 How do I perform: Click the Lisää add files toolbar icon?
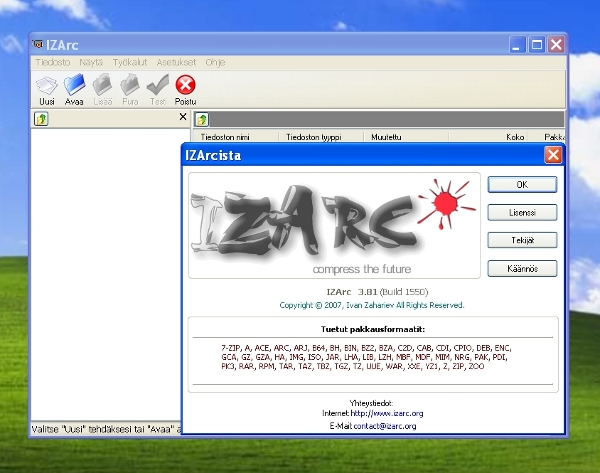pos(103,90)
